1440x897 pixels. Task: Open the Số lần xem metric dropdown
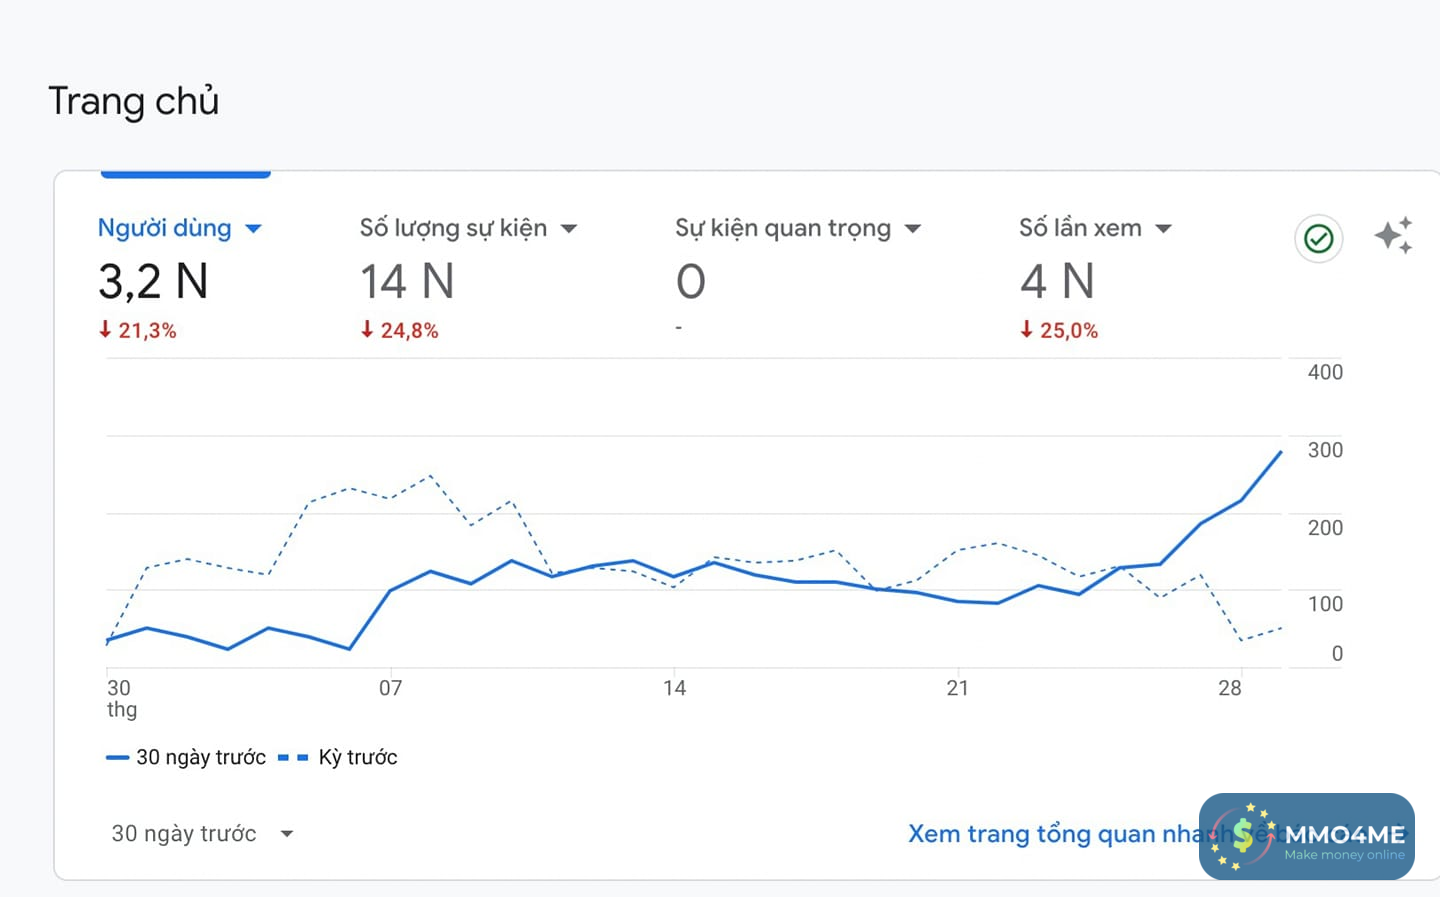pos(1164,229)
